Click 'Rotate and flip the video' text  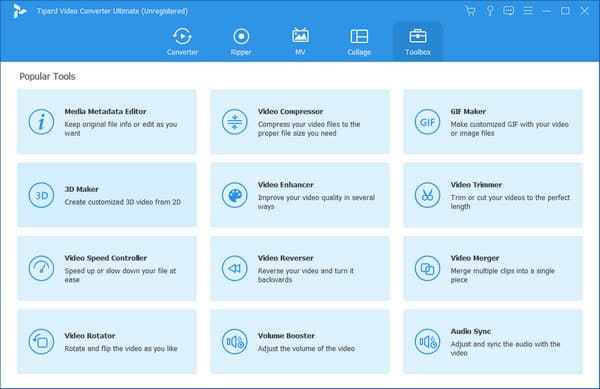pos(121,348)
